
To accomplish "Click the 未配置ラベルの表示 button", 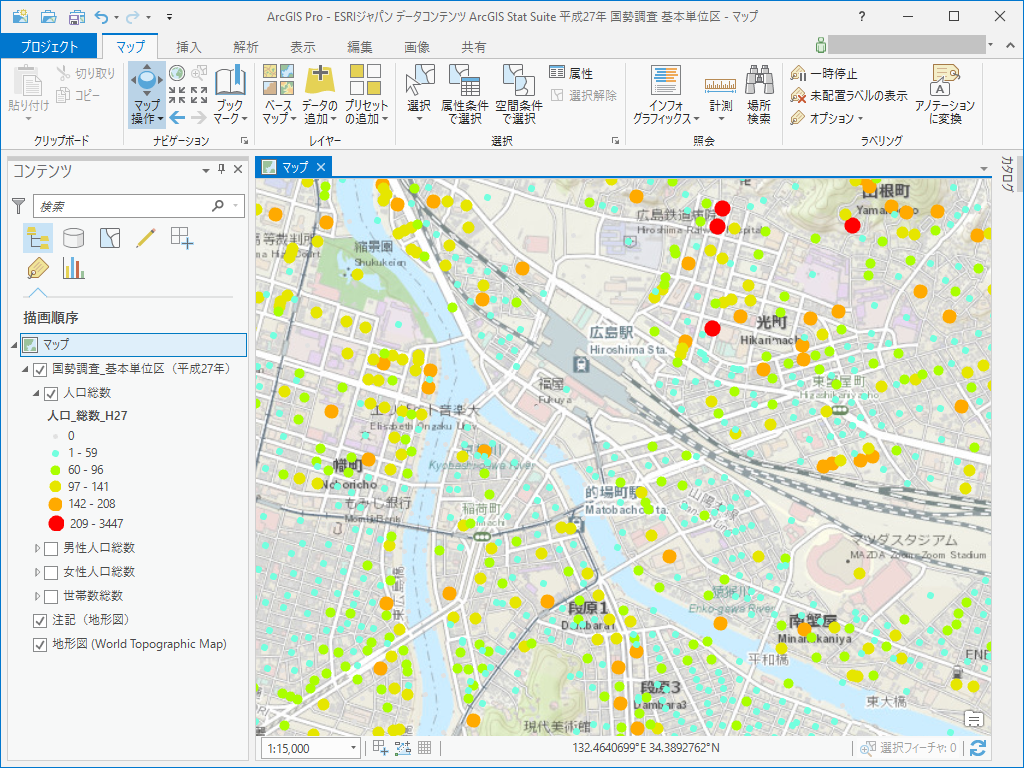I will [x=849, y=96].
